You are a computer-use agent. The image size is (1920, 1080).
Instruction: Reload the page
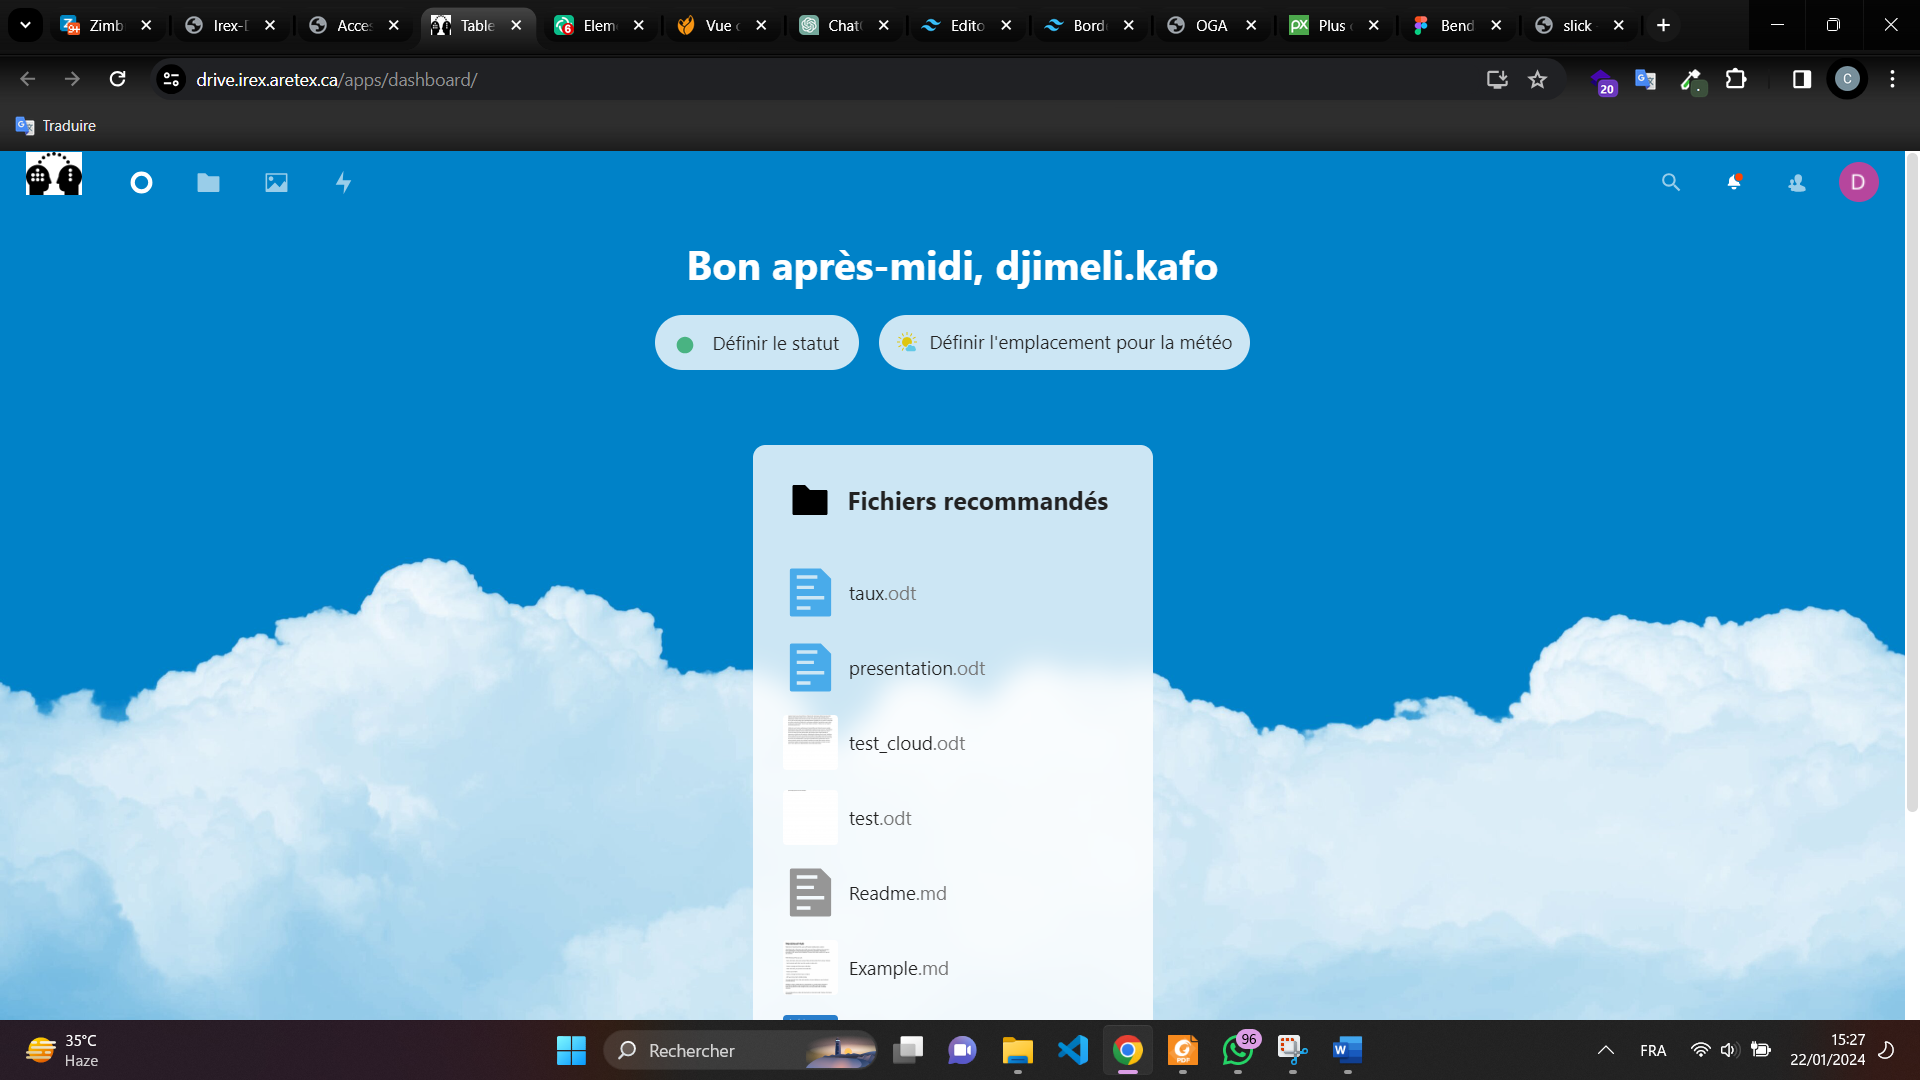pos(117,79)
